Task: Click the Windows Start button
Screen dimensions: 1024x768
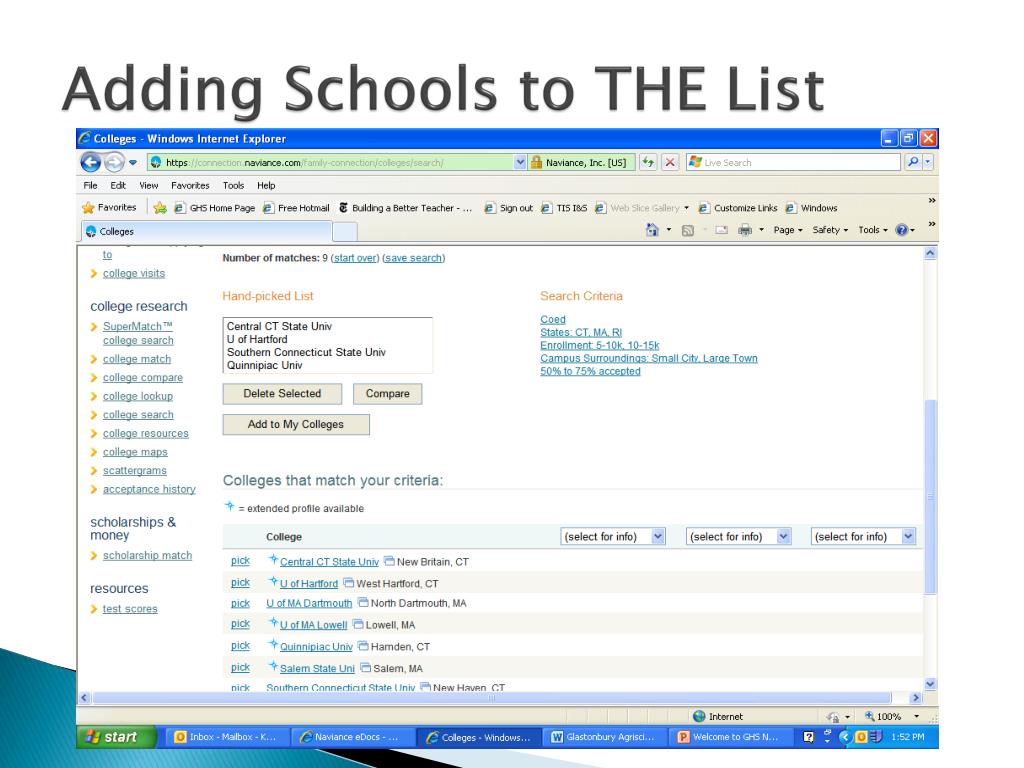Action: point(118,737)
